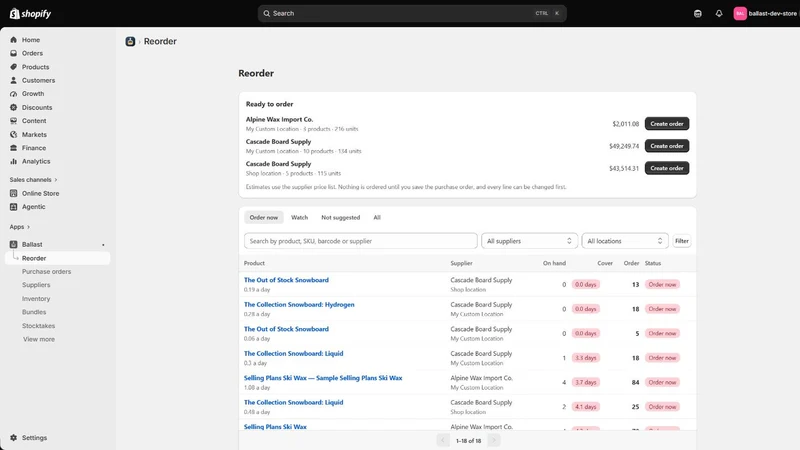Expand the Sales channels section
The image size is (800, 450).
pyautogui.click(x=33, y=180)
